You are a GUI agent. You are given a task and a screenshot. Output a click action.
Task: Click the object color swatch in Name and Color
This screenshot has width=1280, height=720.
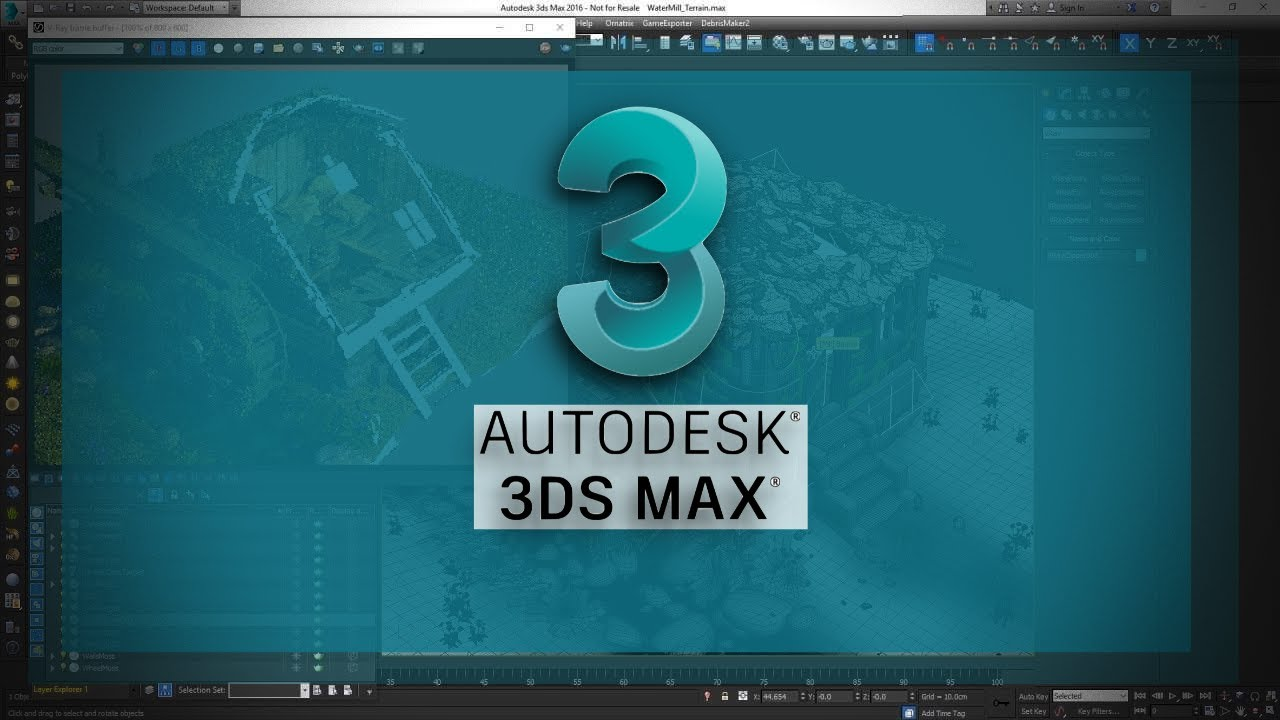point(1143,254)
